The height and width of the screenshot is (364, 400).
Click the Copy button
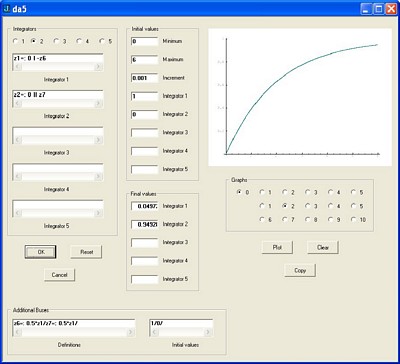300,270
